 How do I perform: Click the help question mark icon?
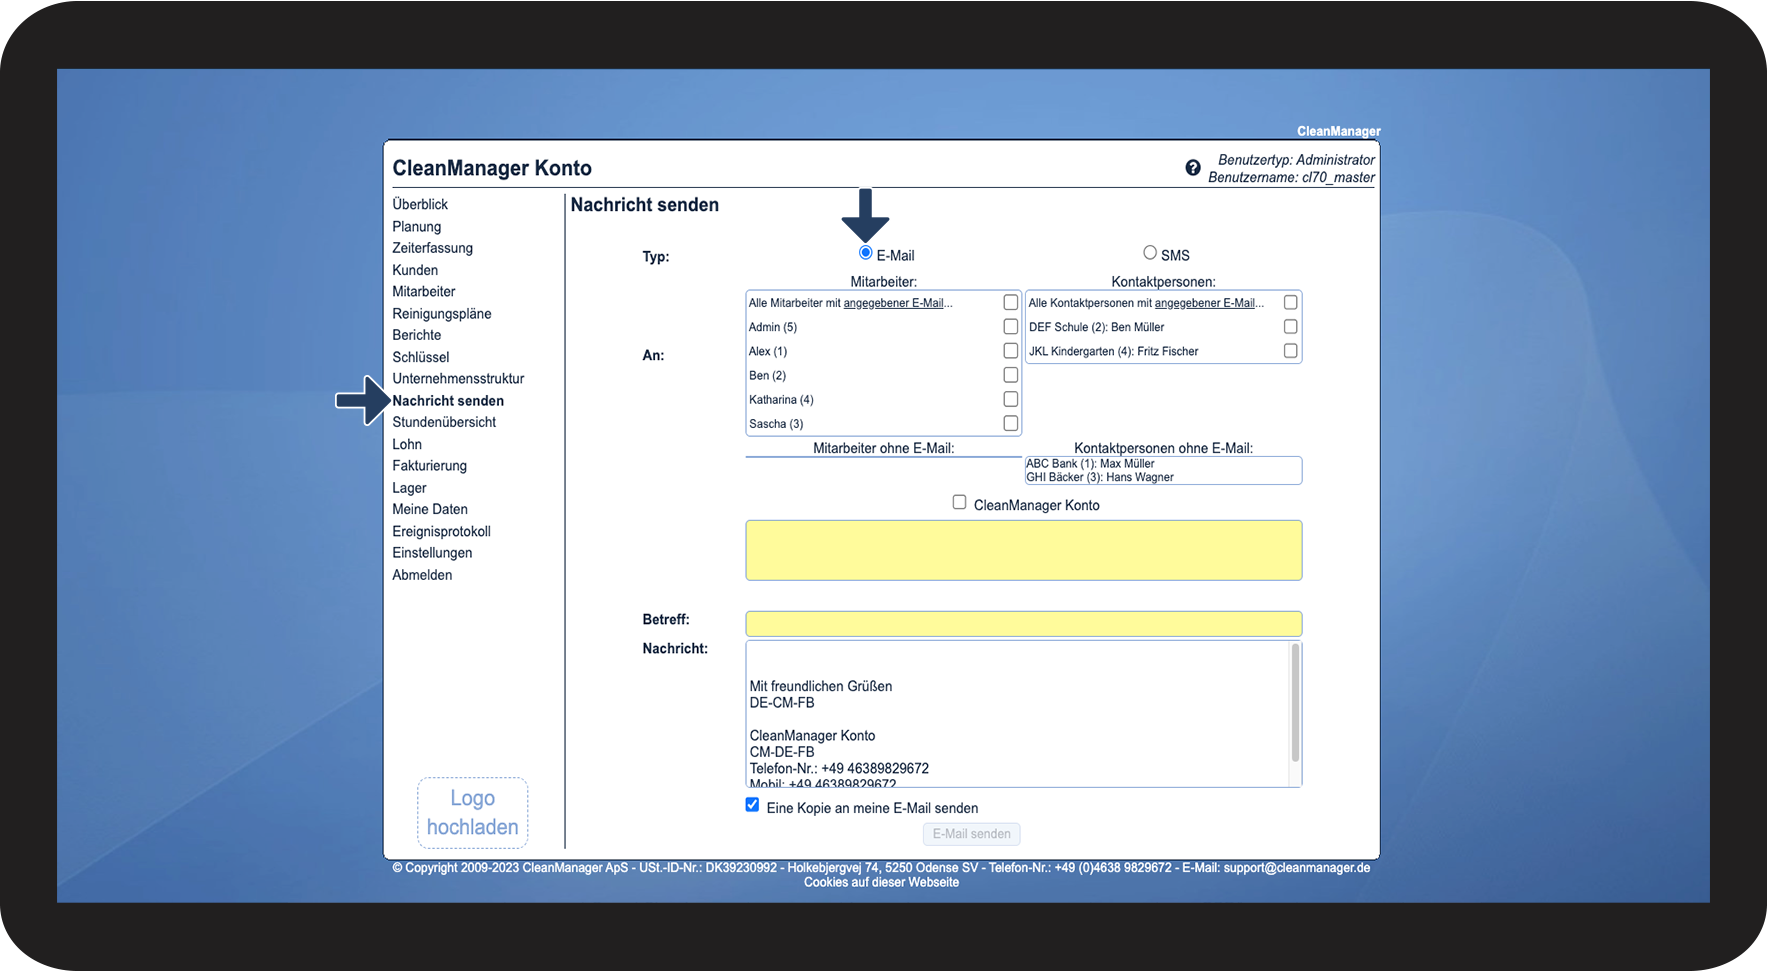click(x=1192, y=168)
